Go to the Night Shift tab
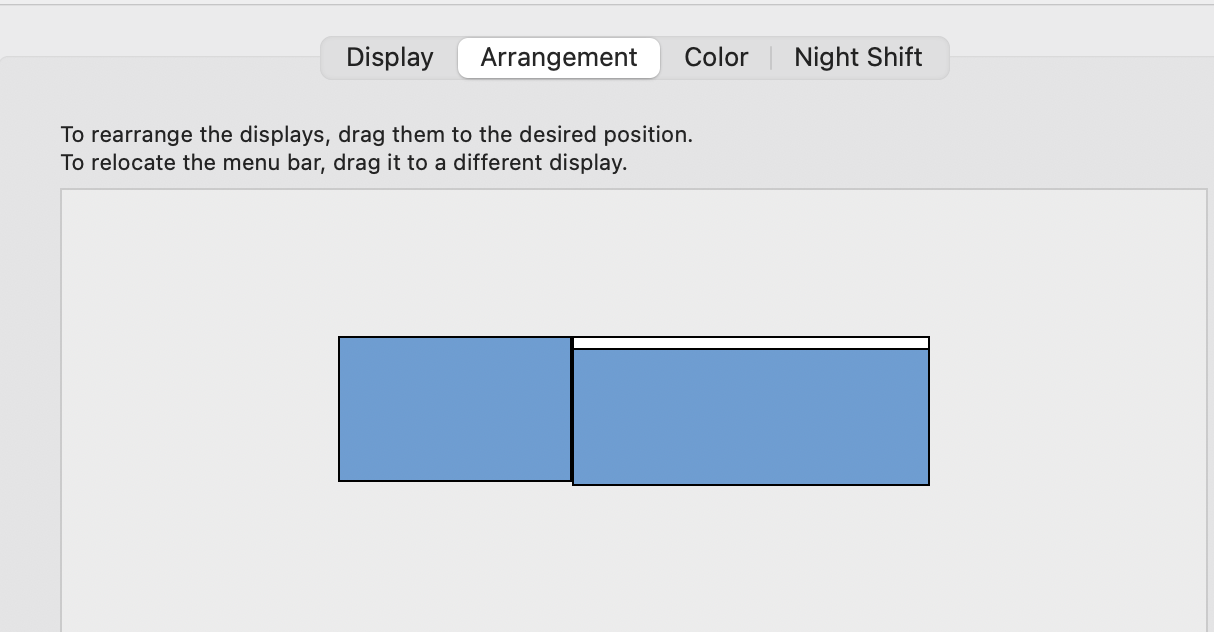1214x632 pixels. point(858,58)
